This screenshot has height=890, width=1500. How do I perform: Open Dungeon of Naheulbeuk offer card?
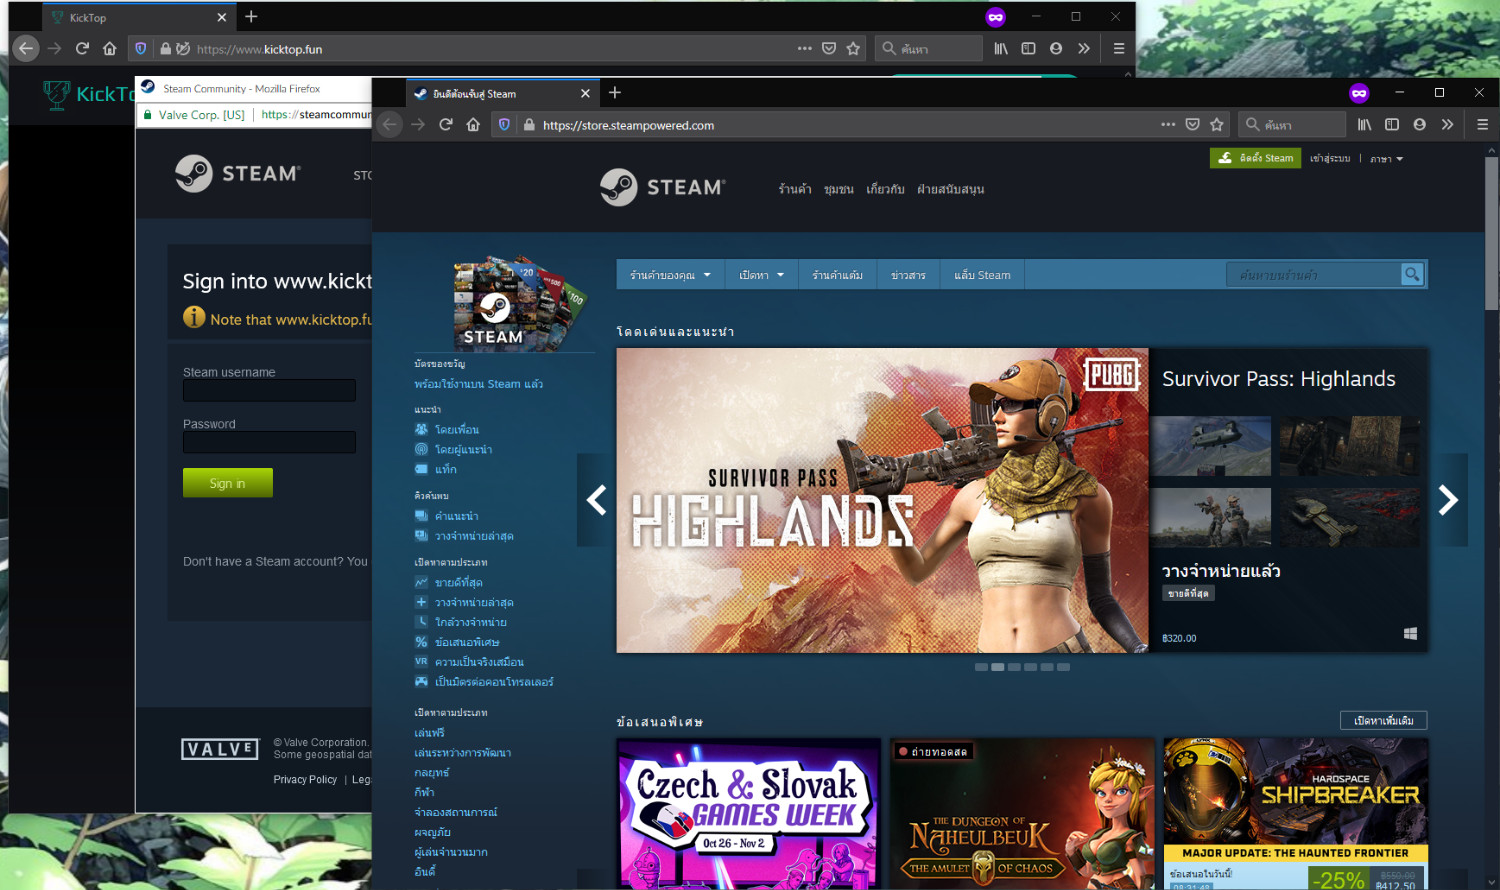pos(1022,813)
